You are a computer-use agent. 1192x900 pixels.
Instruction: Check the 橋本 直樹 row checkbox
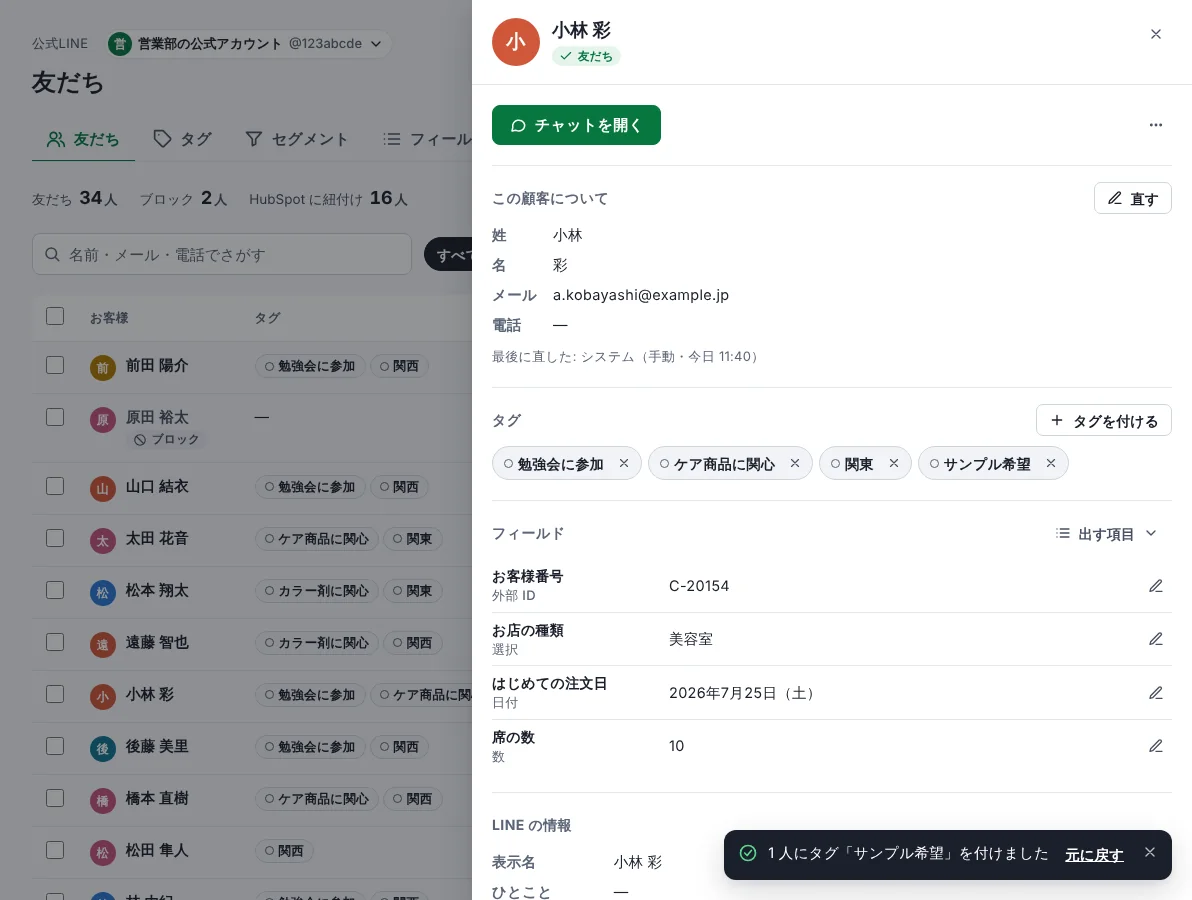click(55, 798)
